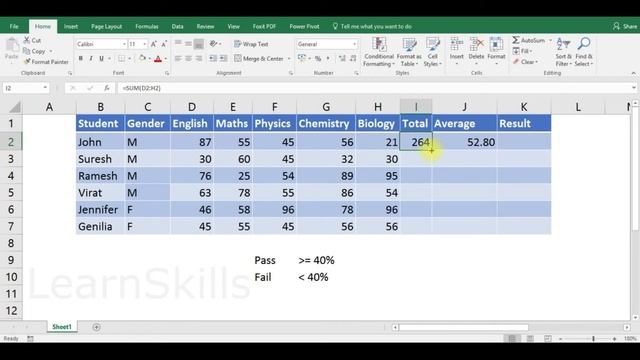640x360 pixels.
Task: Toggle Wrap Text
Action: pyautogui.click(x=251, y=44)
